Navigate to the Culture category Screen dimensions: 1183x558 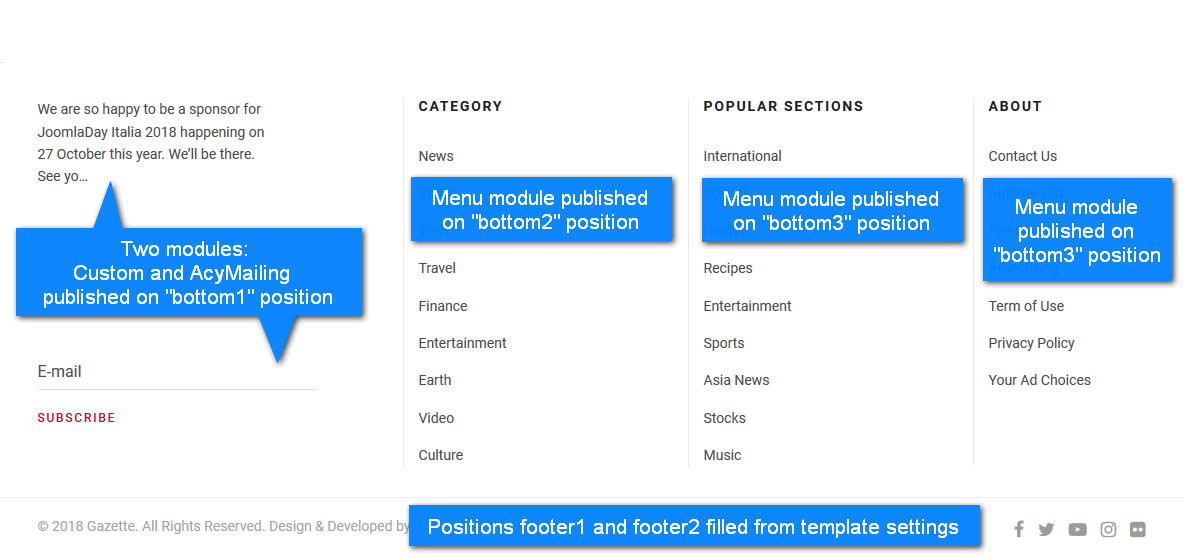click(x=441, y=455)
